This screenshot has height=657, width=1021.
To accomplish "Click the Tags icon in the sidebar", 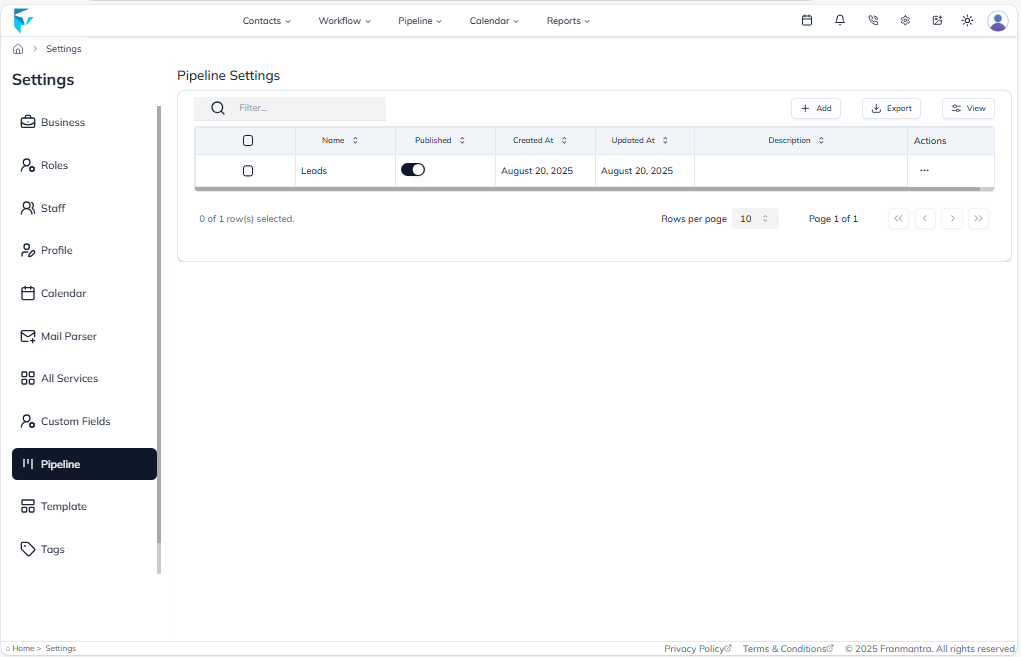I will point(27,548).
